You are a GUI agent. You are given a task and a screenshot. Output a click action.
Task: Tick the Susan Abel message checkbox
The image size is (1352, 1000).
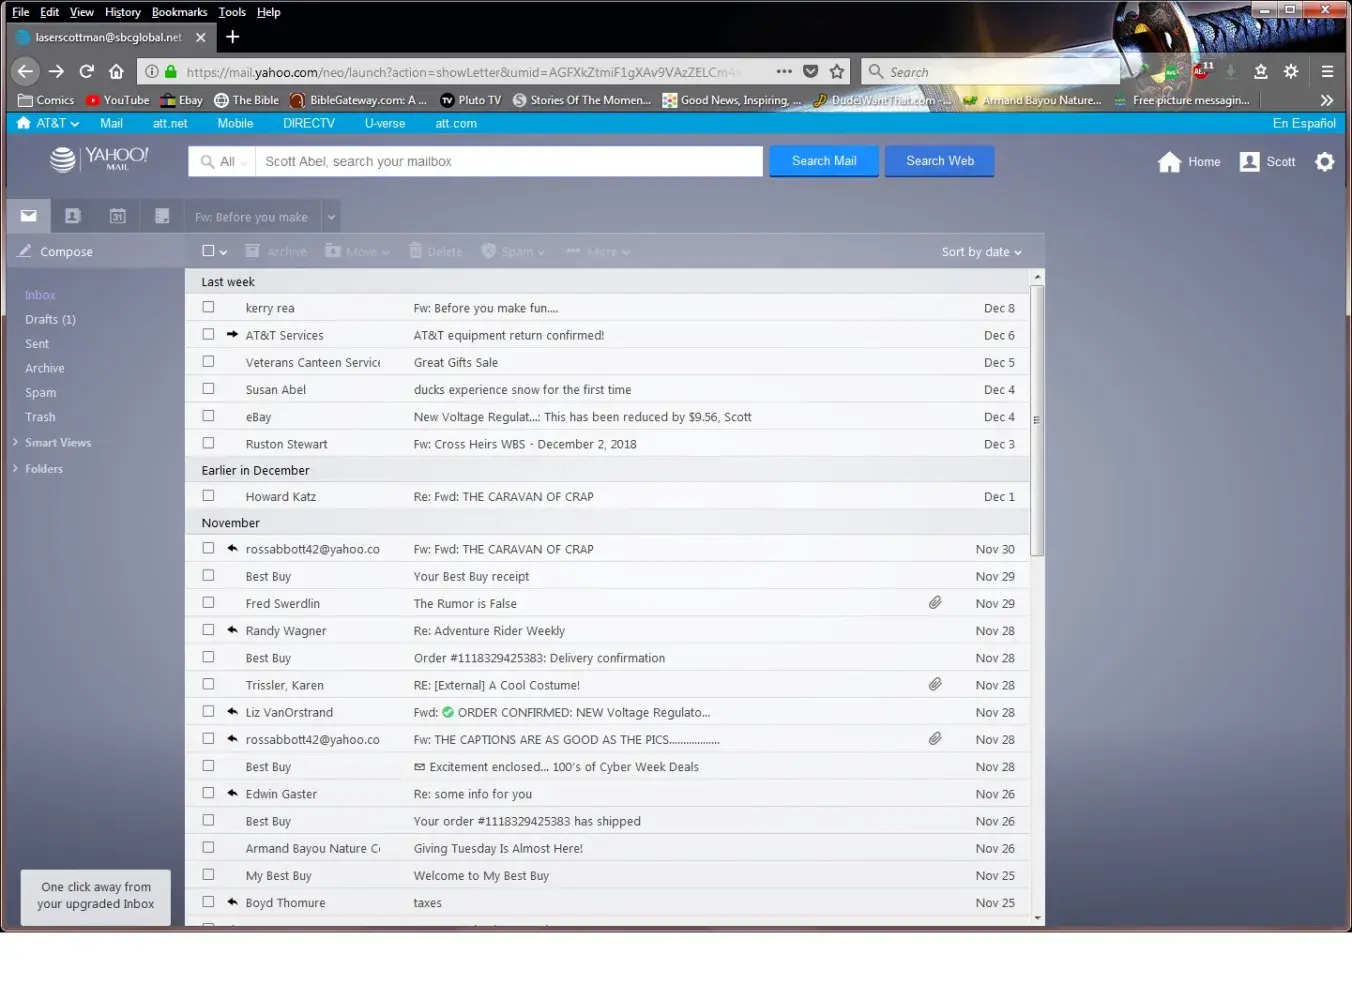208,389
